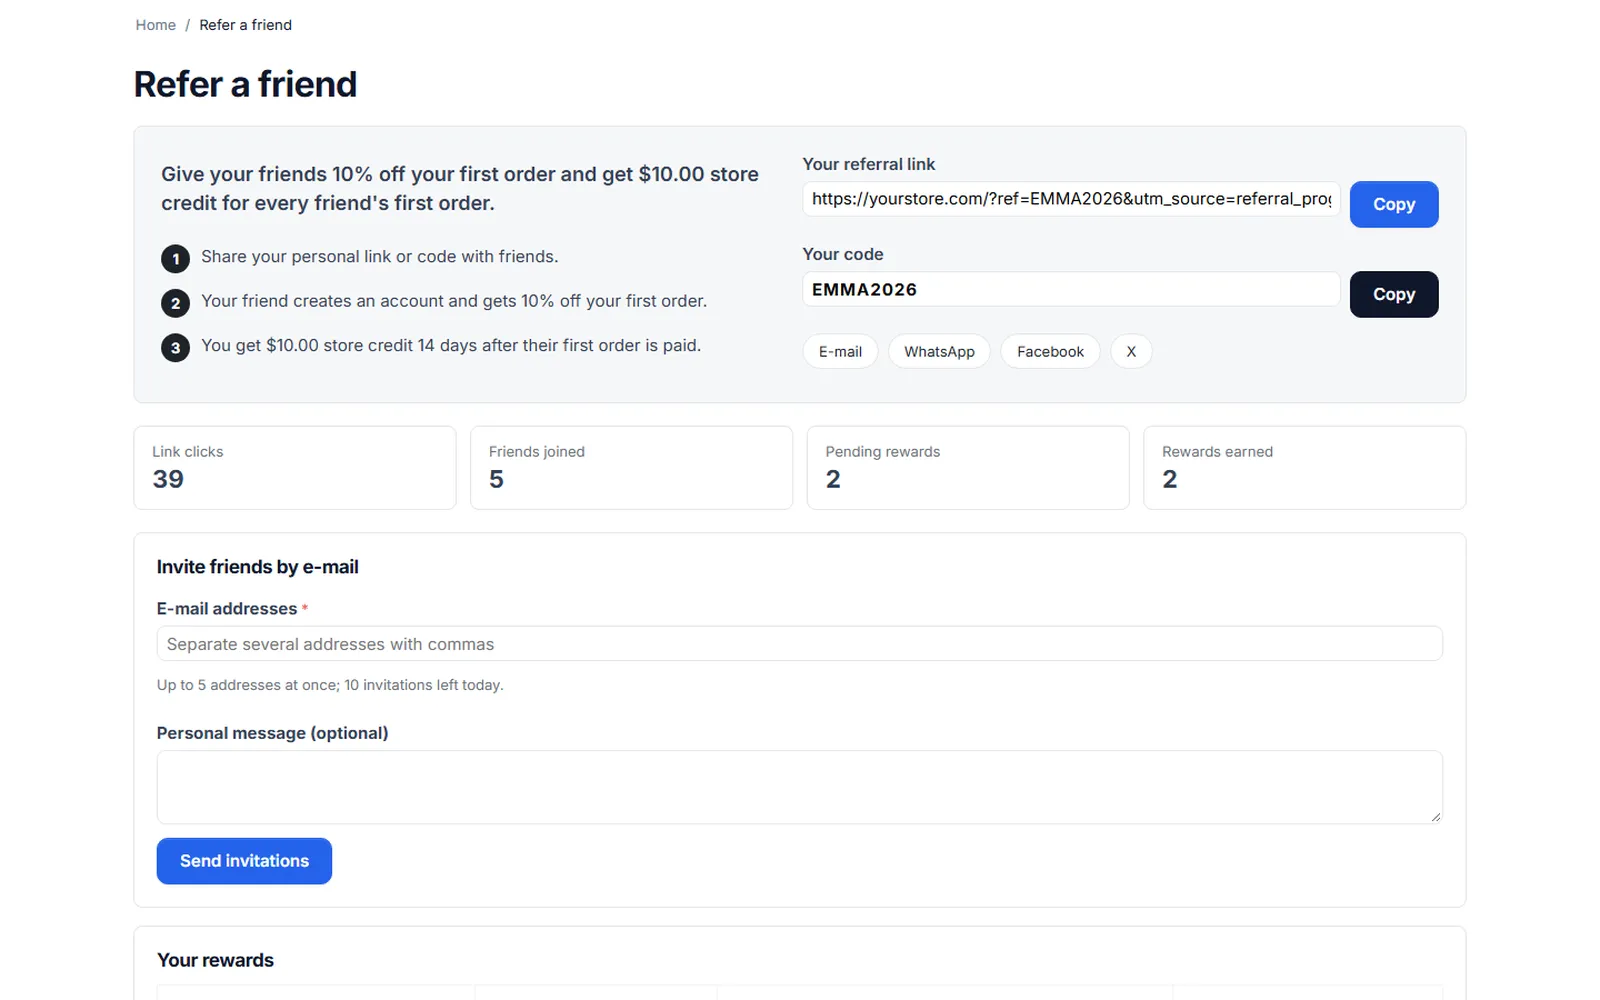Share via WhatsApp button
1600x1000 pixels.
[x=939, y=352]
